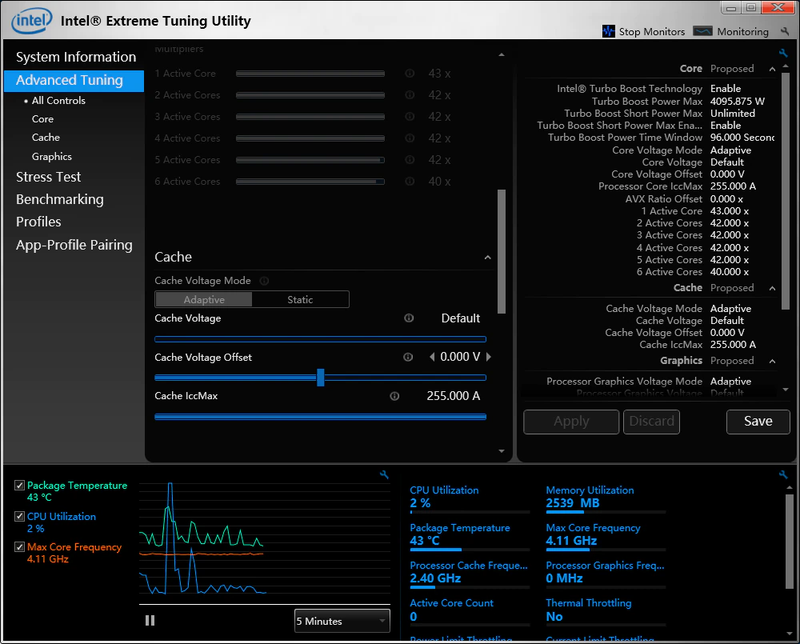Uncheck the Package Temperature checkbox
The width and height of the screenshot is (800, 644).
20,486
